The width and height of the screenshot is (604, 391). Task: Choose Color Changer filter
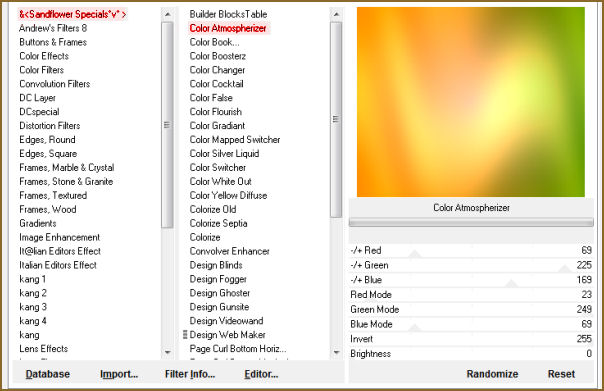pyautogui.click(x=217, y=70)
